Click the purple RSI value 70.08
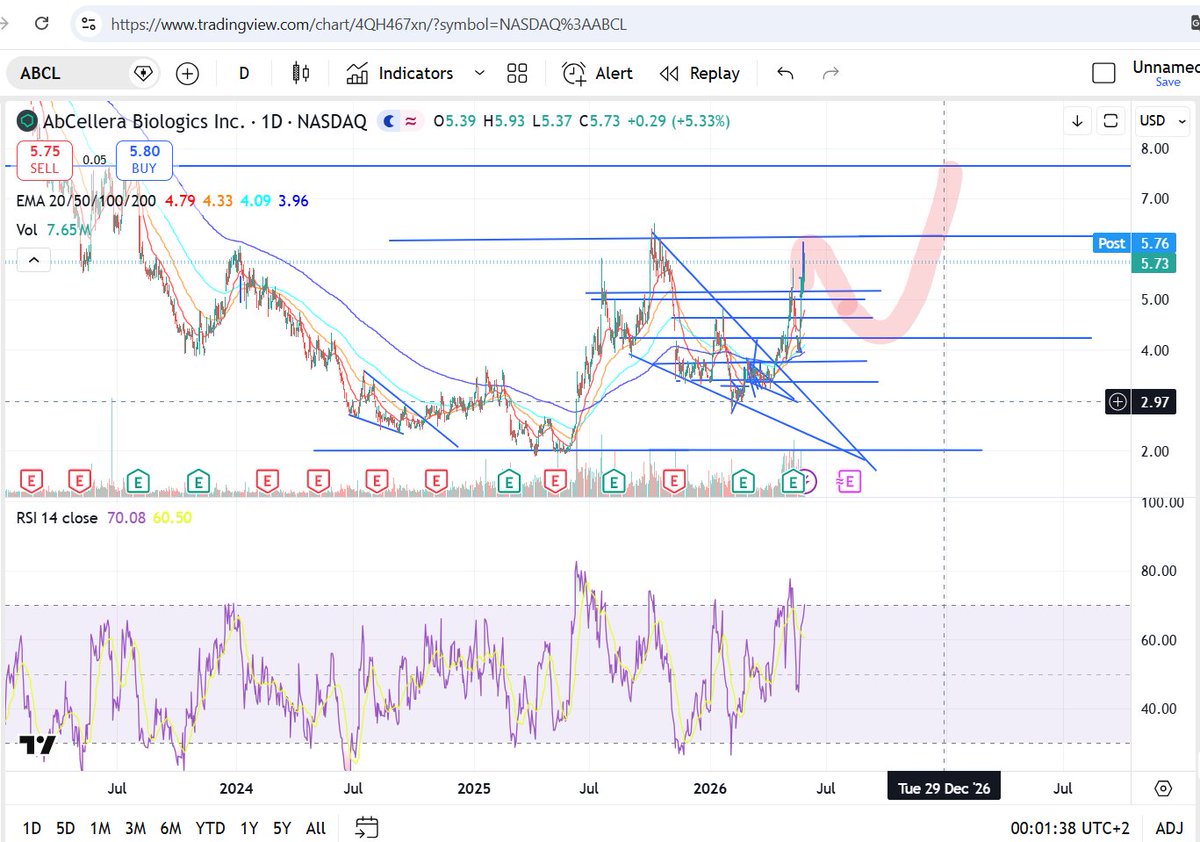The width and height of the screenshot is (1200, 842). (x=124, y=518)
